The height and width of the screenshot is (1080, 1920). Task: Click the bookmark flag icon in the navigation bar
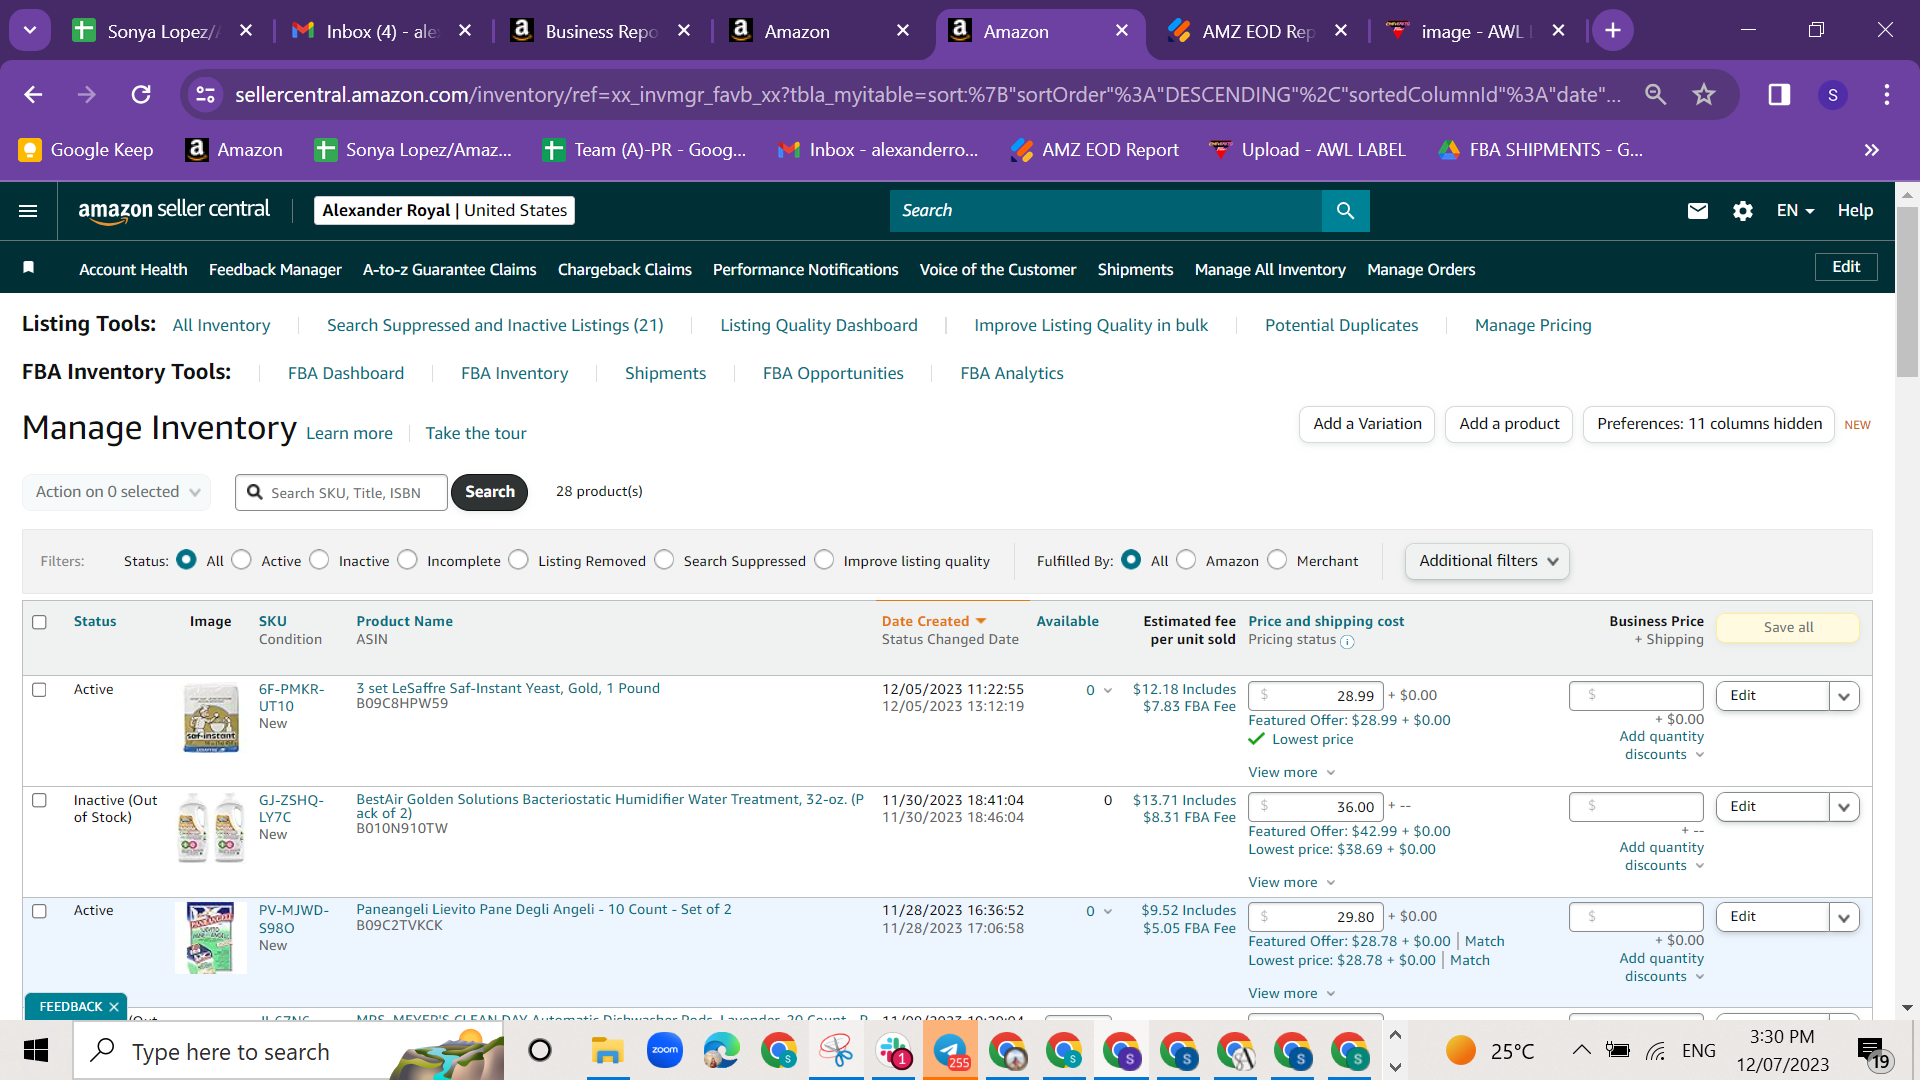(x=29, y=267)
